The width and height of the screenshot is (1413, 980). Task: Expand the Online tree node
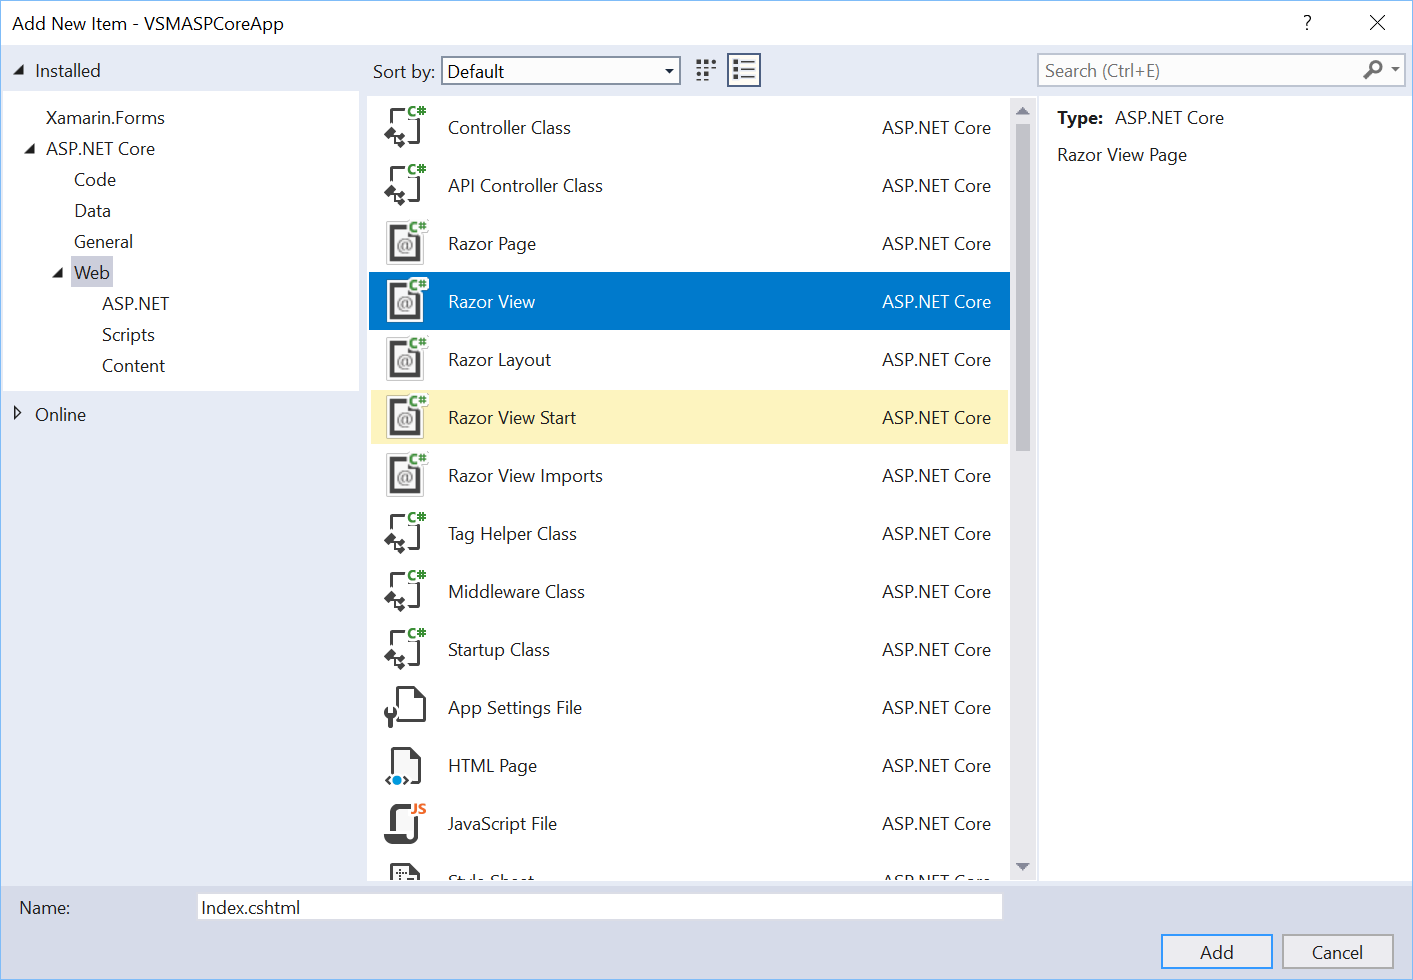18,414
